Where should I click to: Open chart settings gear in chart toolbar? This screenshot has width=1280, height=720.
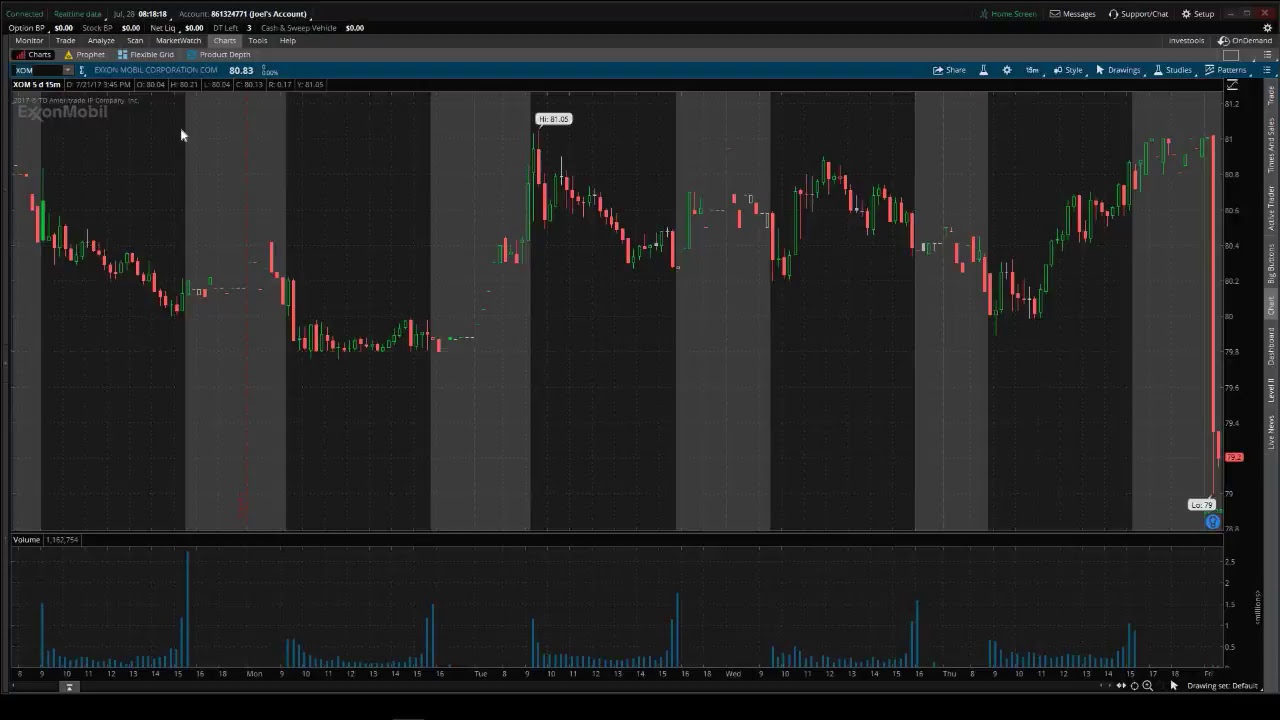pyautogui.click(x=1007, y=70)
